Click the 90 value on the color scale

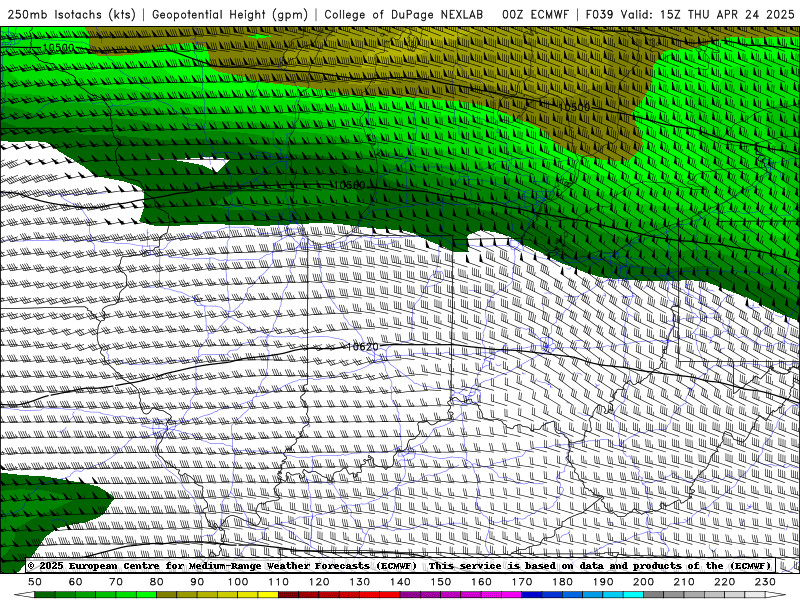coord(197,582)
